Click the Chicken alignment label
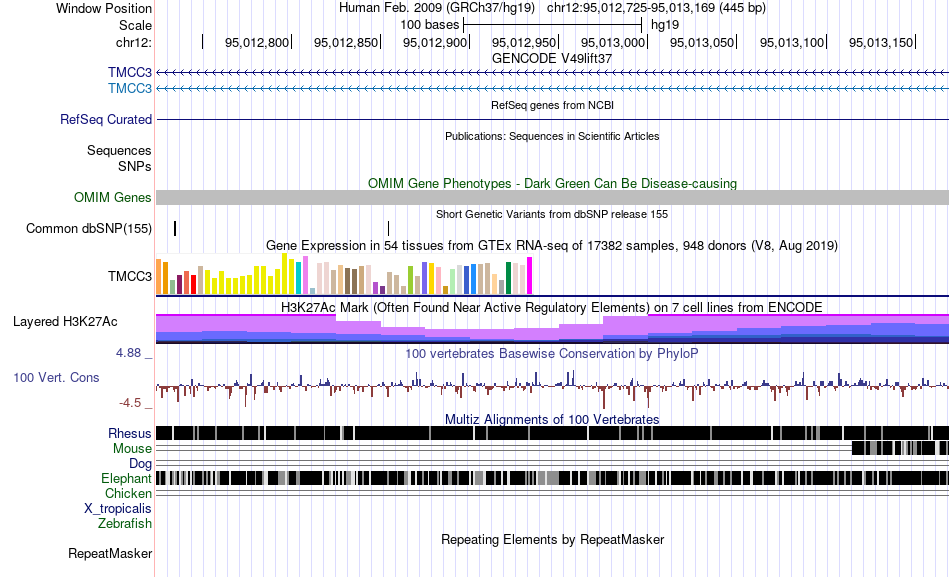Image resolution: width=950 pixels, height=577 pixels. tap(128, 493)
